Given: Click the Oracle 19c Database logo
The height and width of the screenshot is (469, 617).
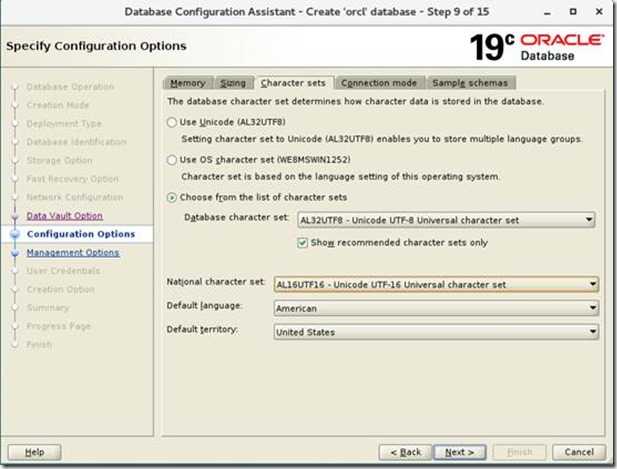Looking at the screenshot, I should [537, 47].
